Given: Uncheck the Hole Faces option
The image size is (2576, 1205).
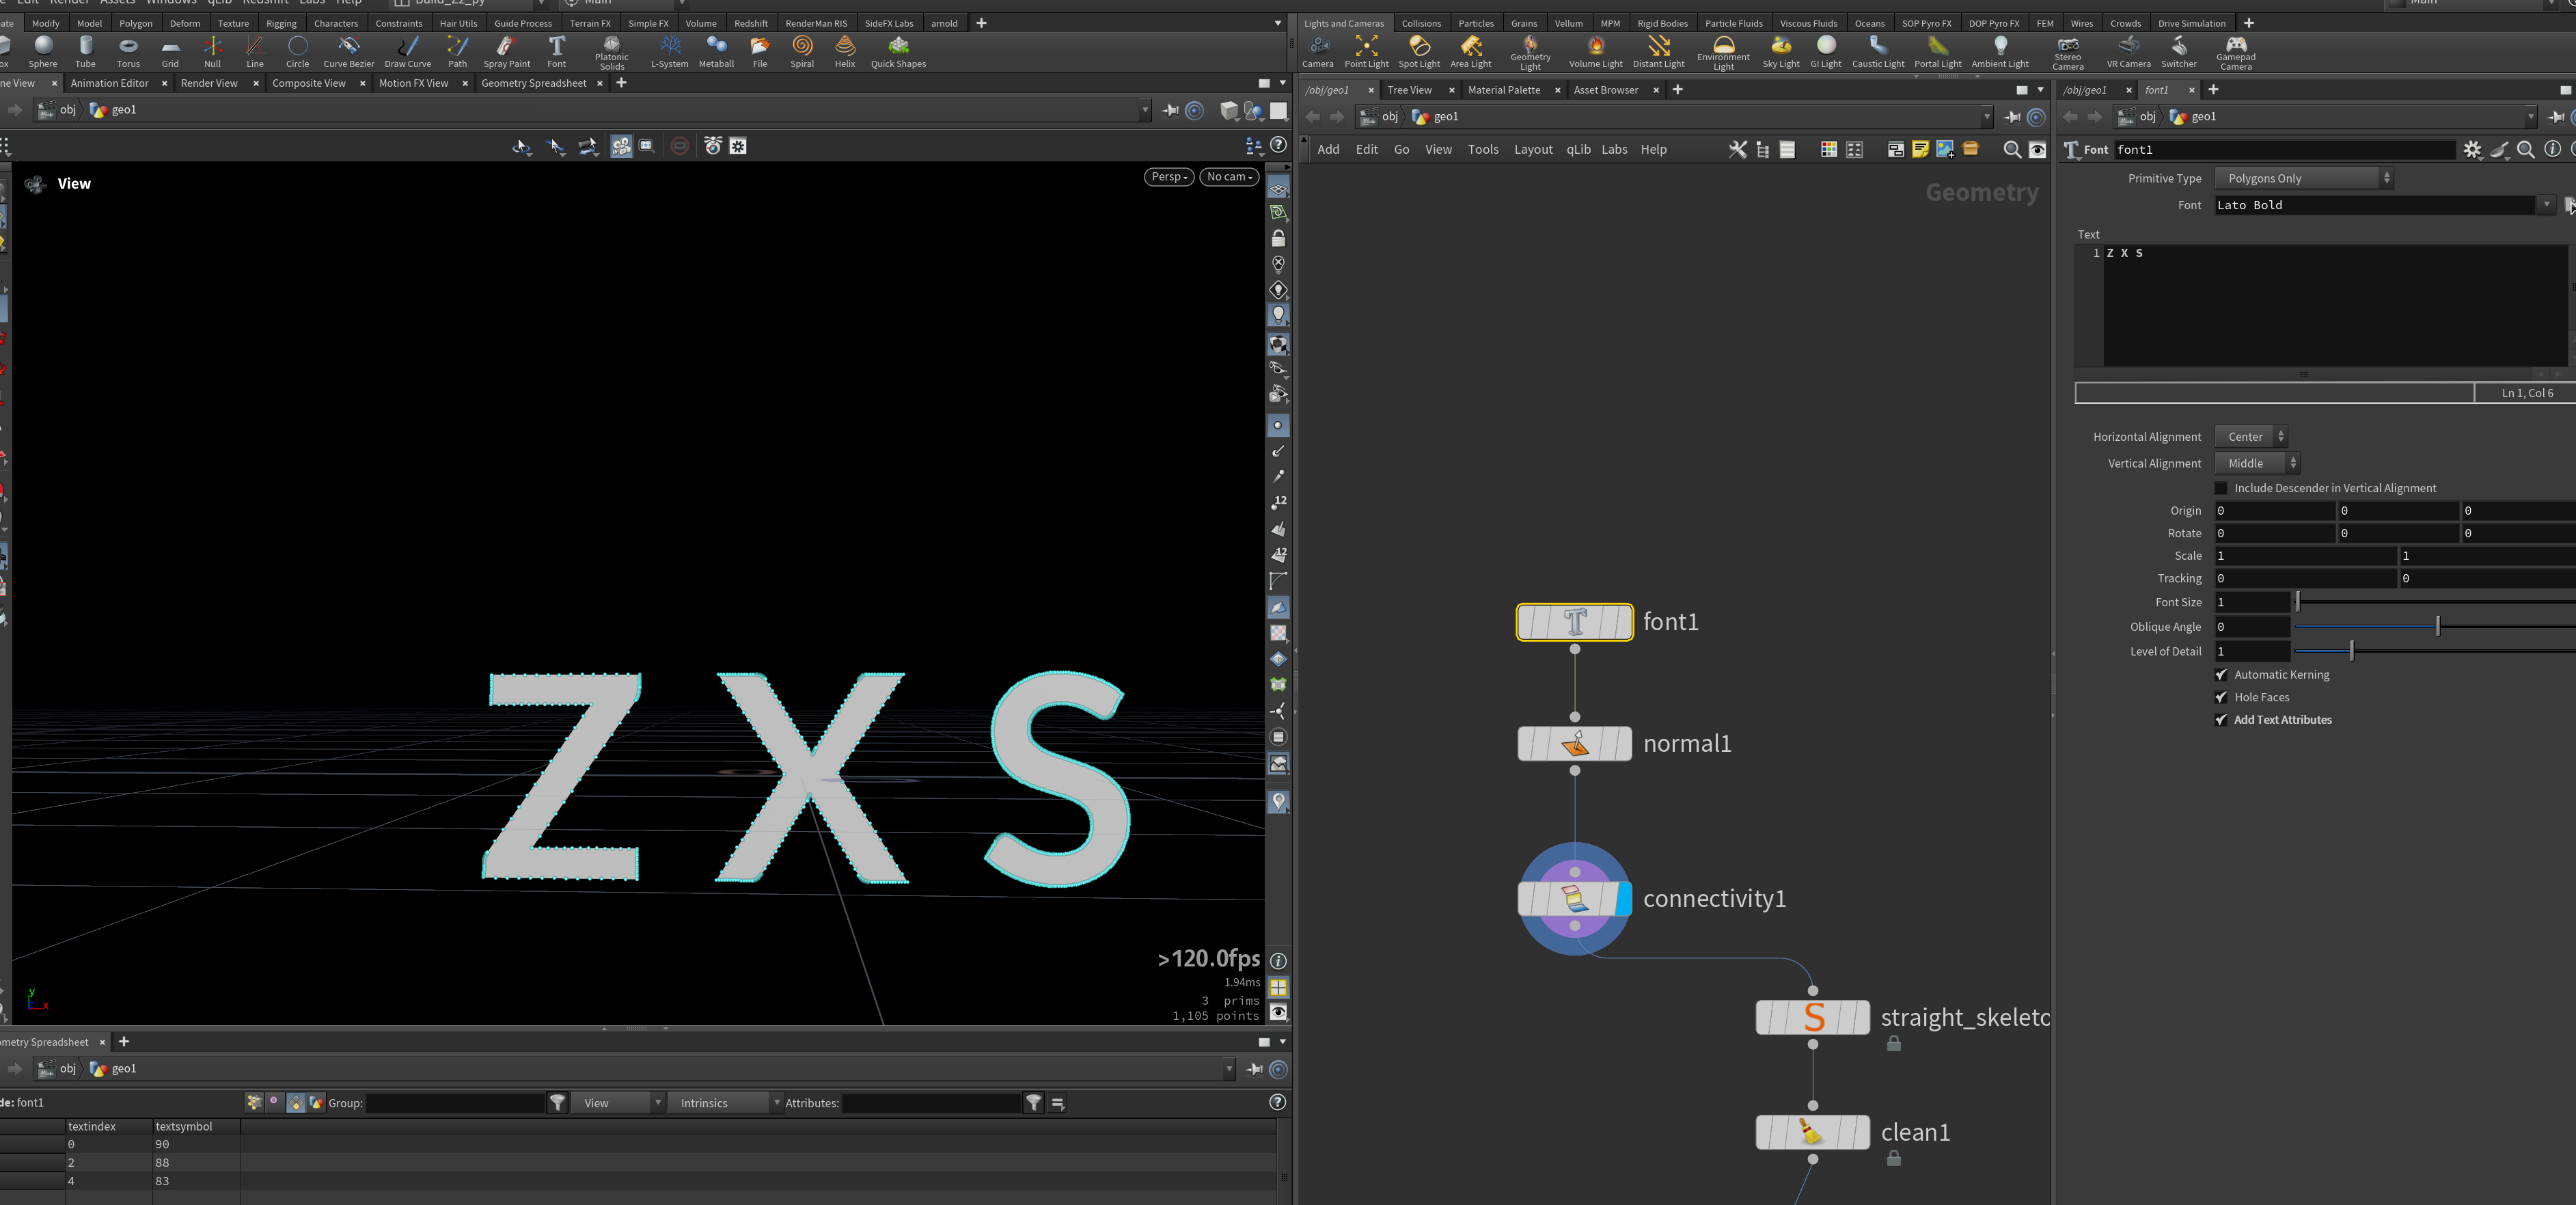Looking at the screenshot, I should (x=2221, y=697).
